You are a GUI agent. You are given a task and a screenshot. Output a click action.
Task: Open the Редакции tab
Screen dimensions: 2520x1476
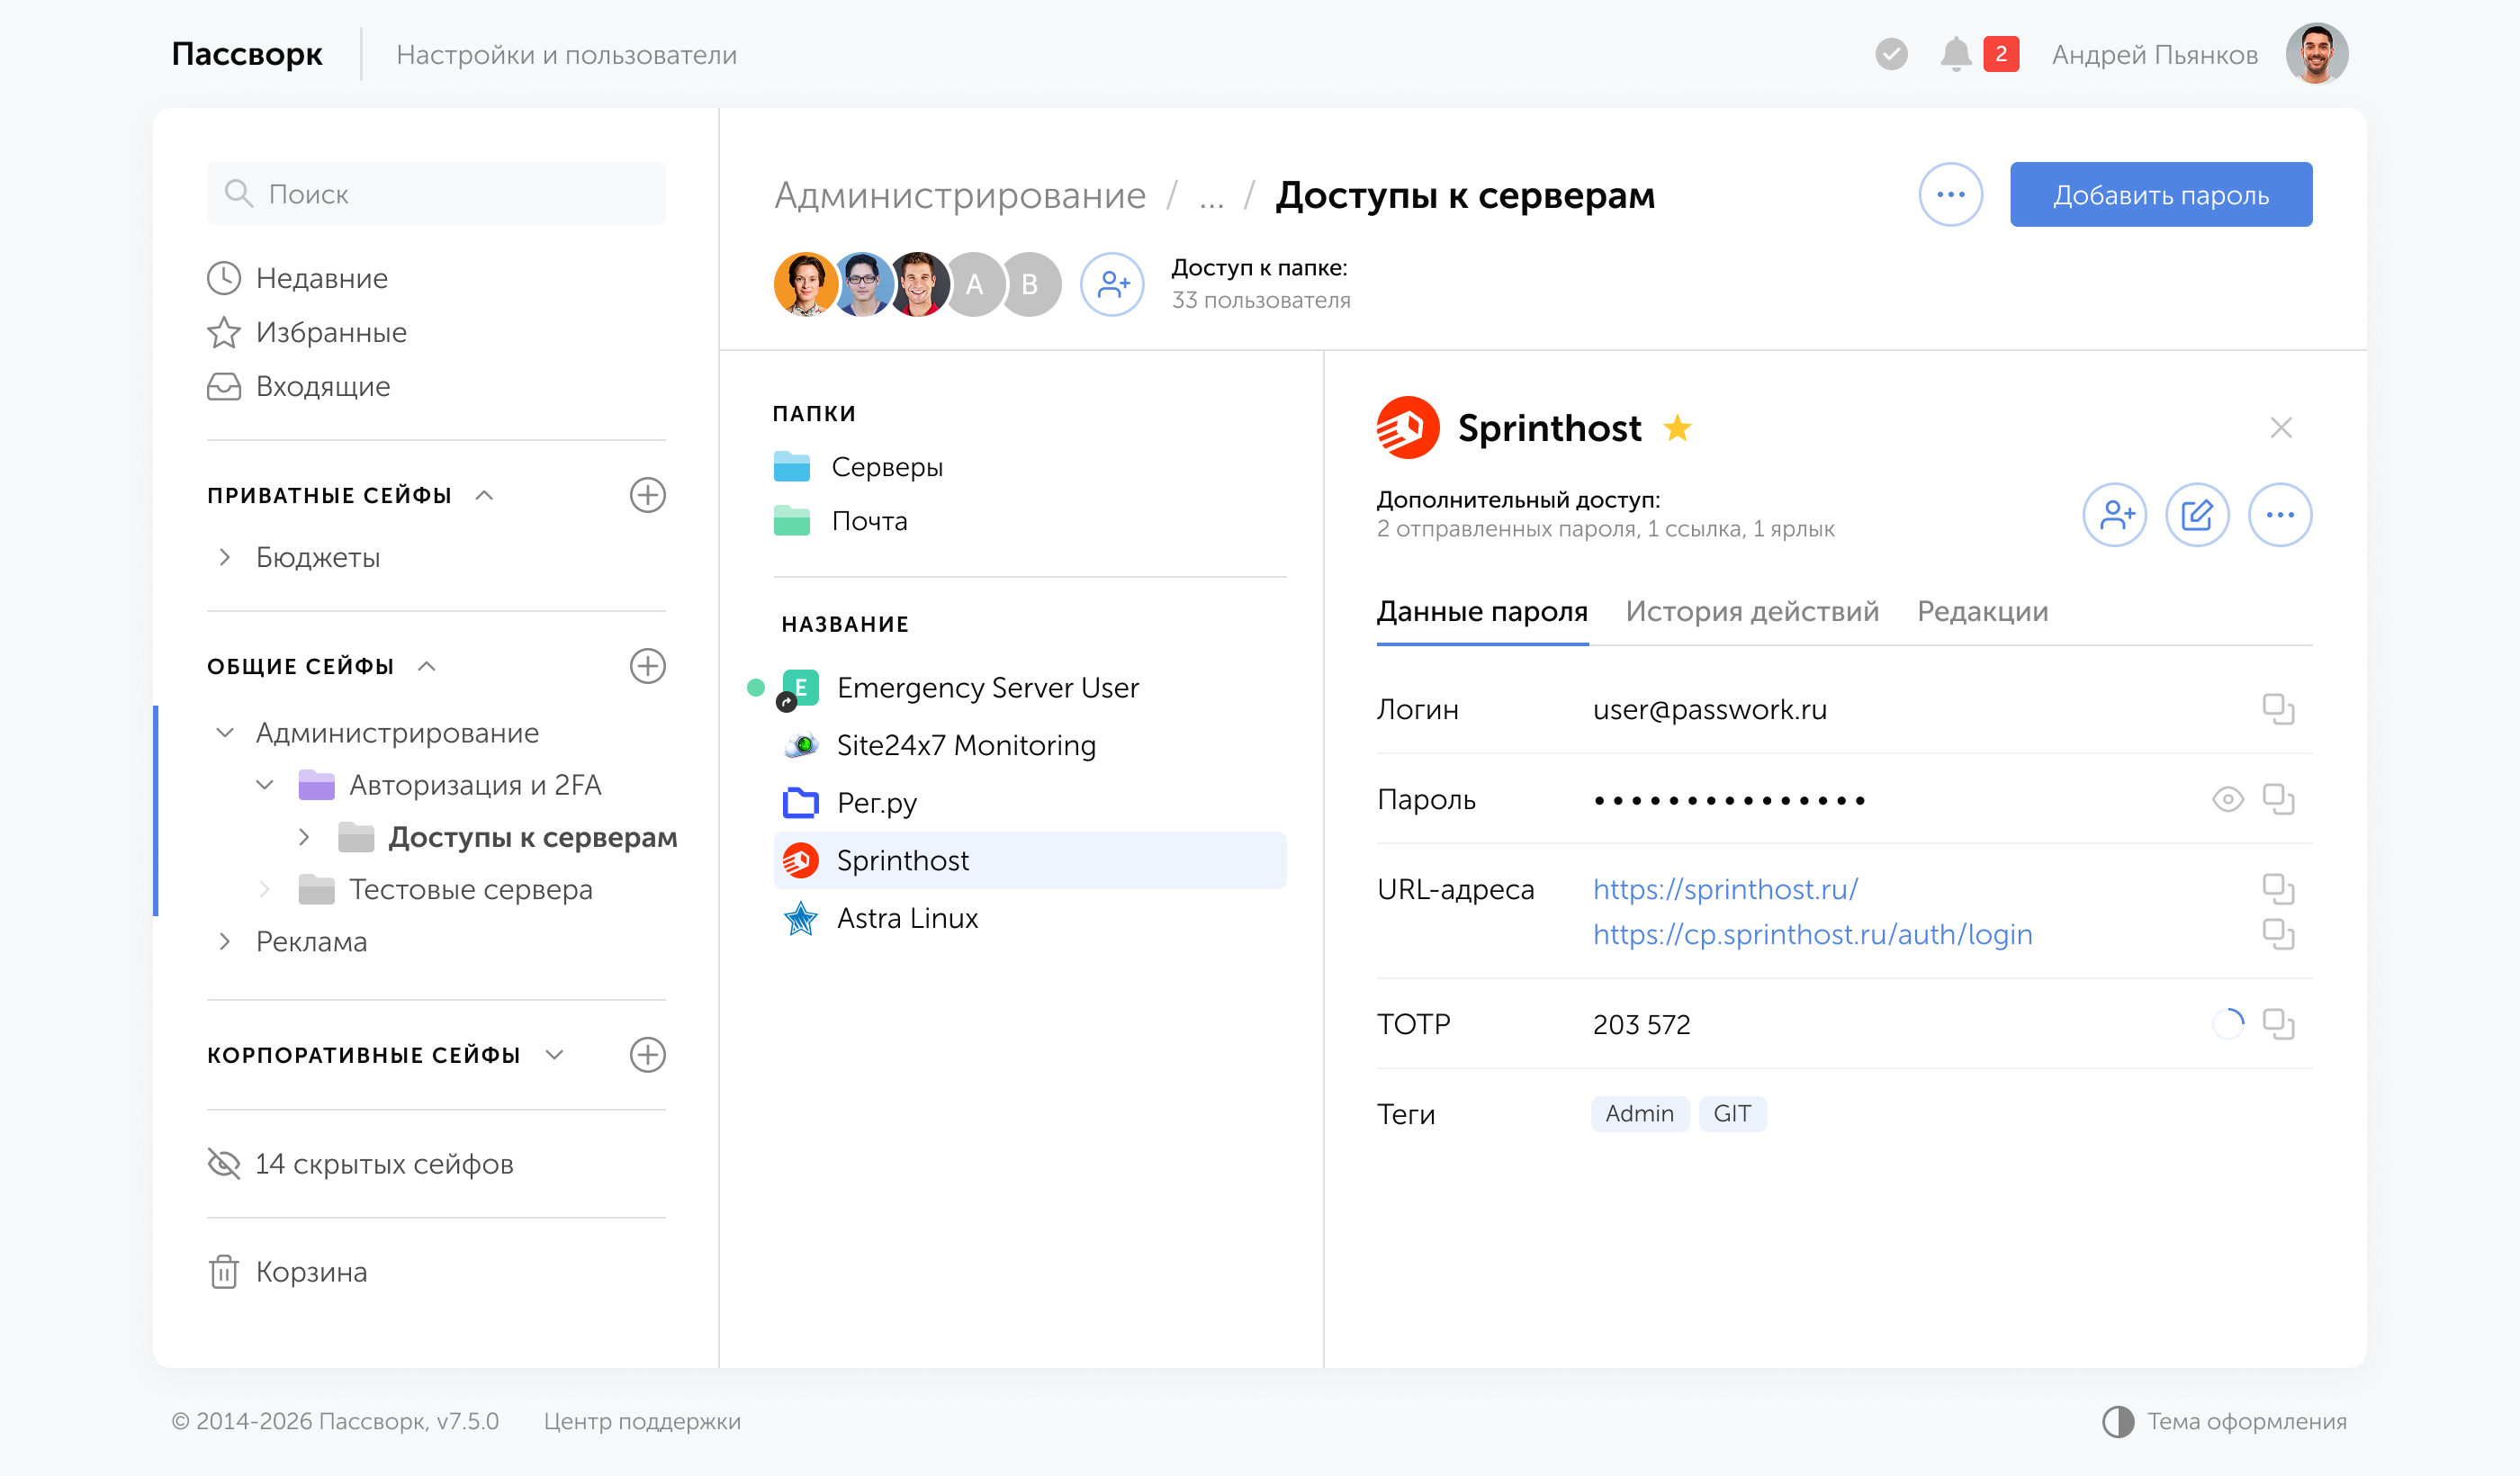1982,611
